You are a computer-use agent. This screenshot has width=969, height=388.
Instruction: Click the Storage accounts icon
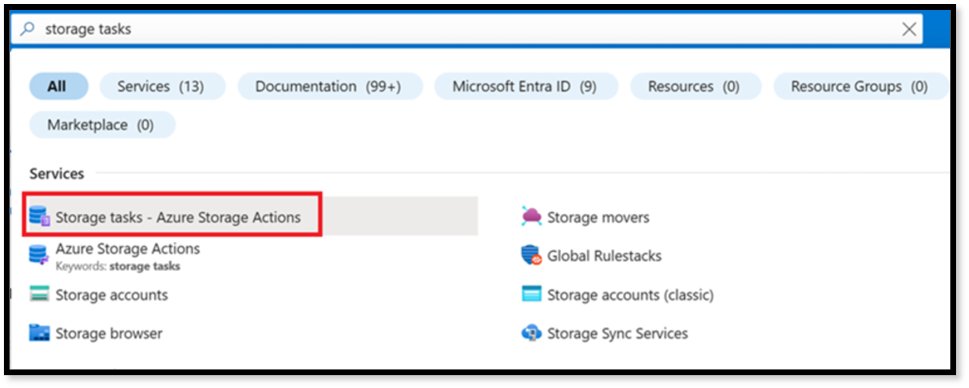pos(39,295)
